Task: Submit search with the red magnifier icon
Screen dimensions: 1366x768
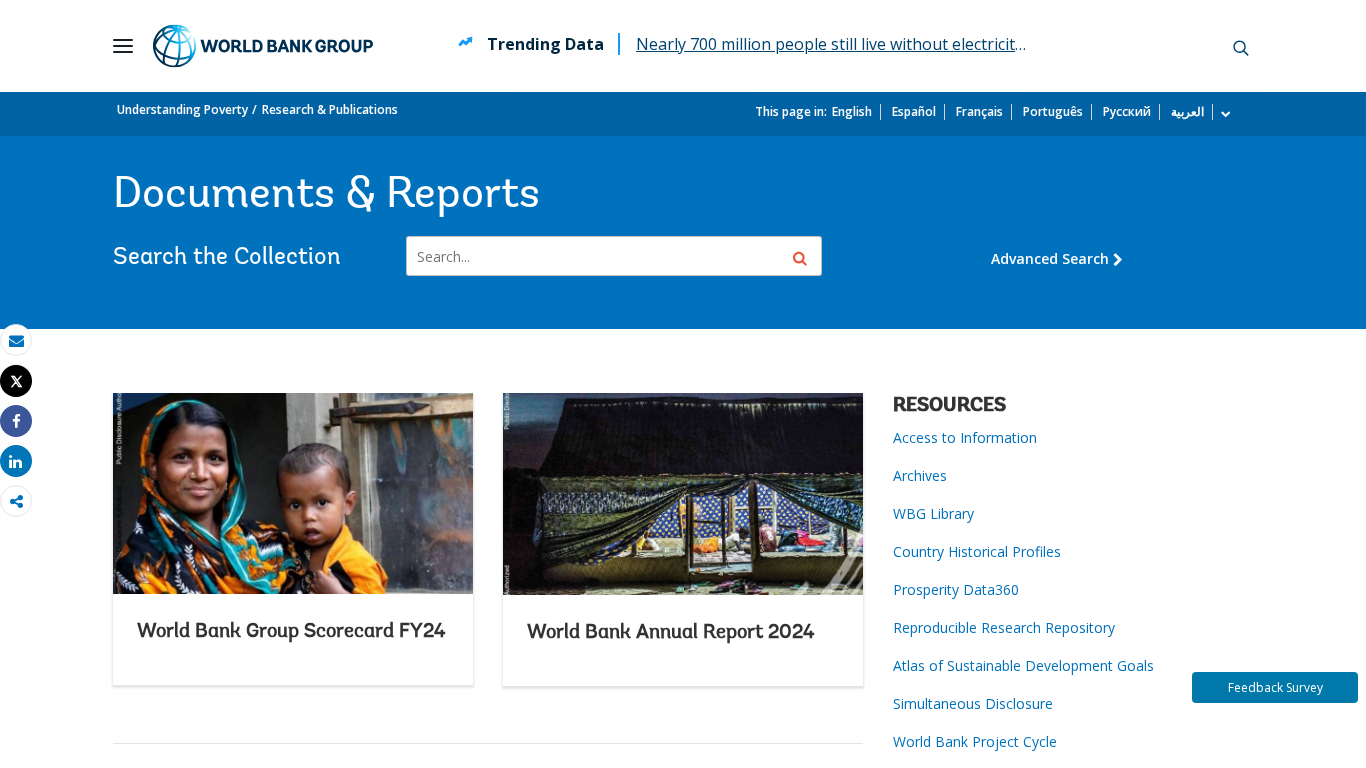Action: click(x=799, y=258)
